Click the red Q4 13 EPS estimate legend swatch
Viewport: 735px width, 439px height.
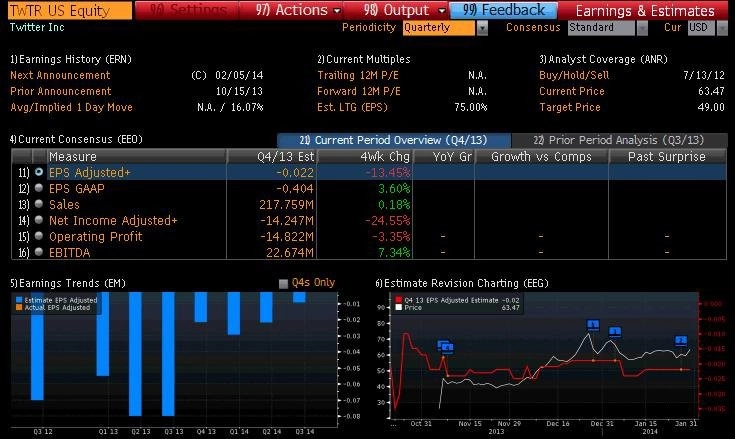399,300
